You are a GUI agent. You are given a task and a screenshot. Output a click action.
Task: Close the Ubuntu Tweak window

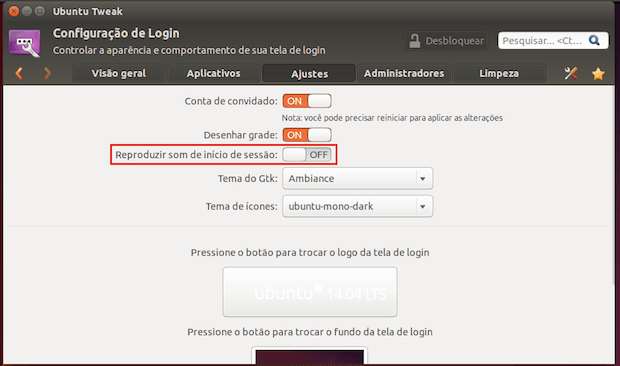tap(14, 11)
